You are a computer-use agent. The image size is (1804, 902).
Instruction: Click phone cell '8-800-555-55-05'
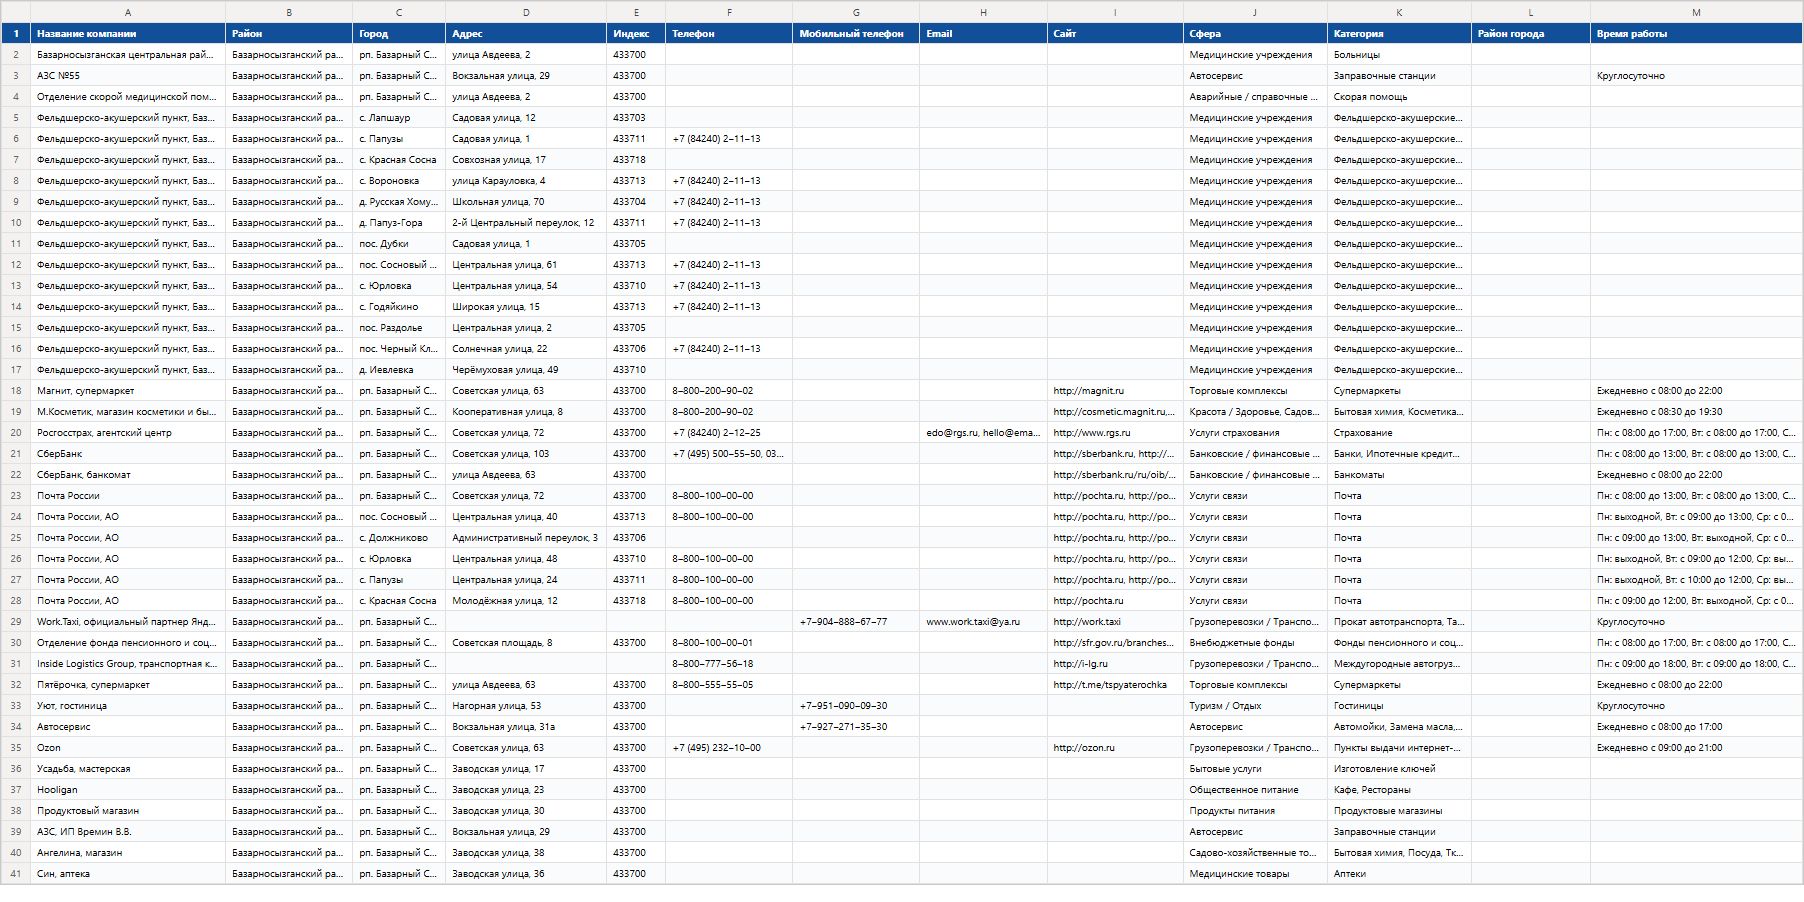coord(729,685)
